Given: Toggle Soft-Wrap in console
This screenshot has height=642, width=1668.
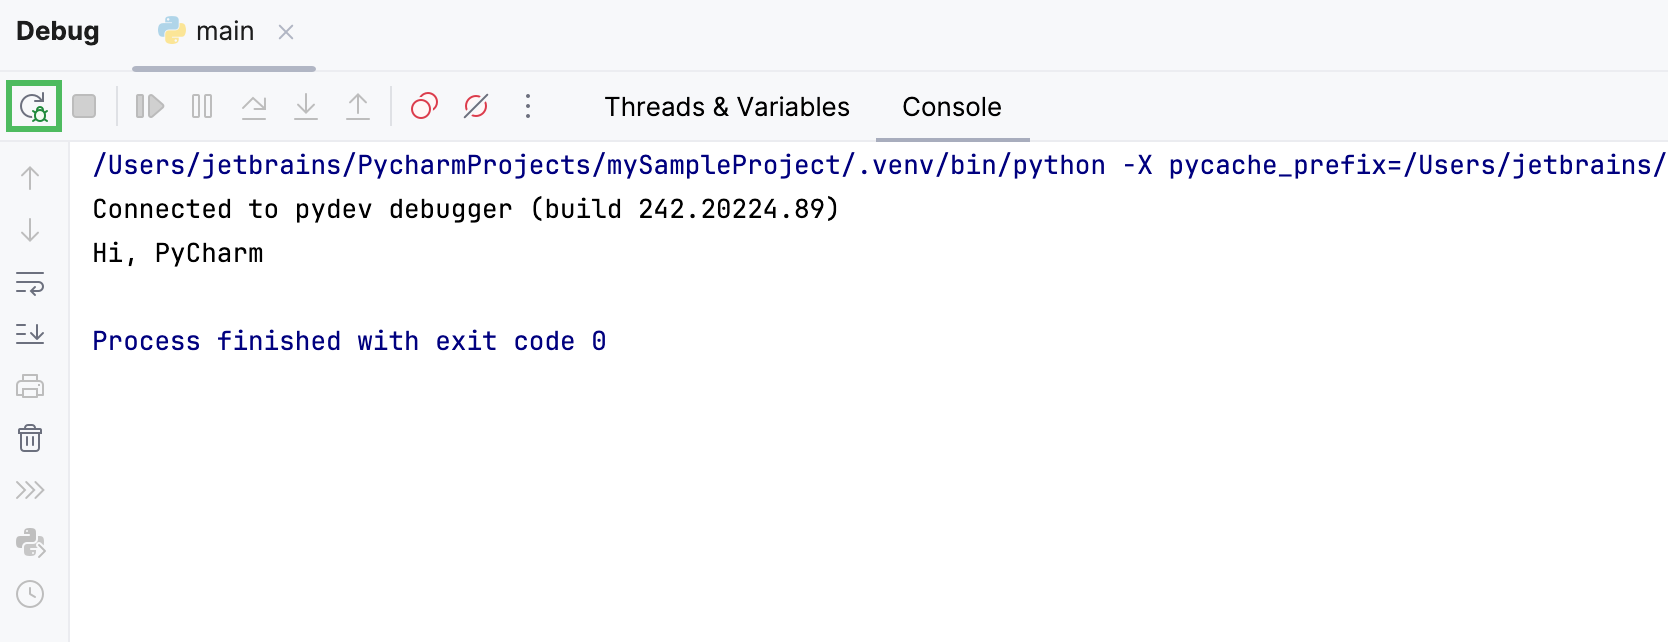Looking at the screenshot, I should pyautogui.click(x=30, y=283).
